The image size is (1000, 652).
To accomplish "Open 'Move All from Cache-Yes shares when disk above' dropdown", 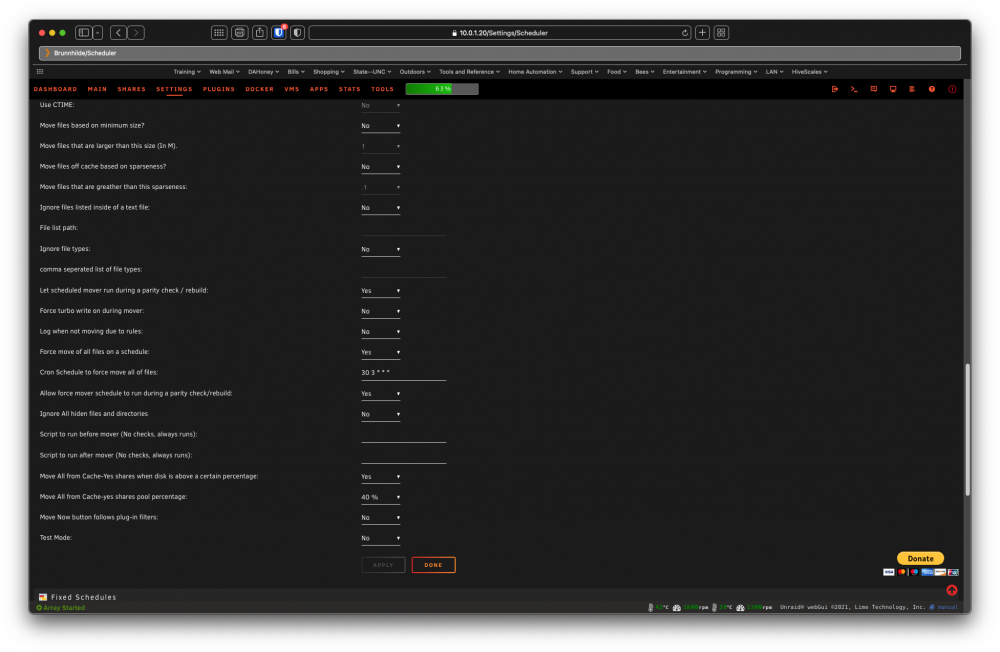I will (x=381, y=477).
